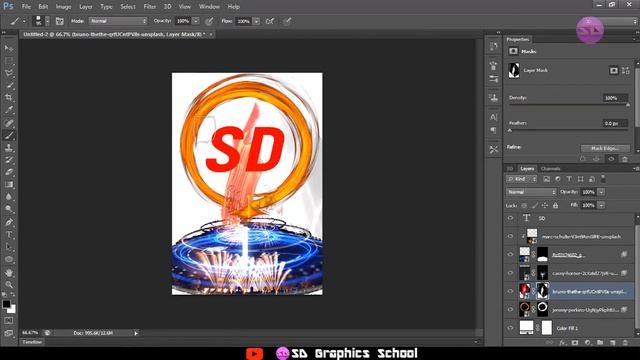Open the Filter menu
This screenshot has width=640, height=360.
coord(149,7)
